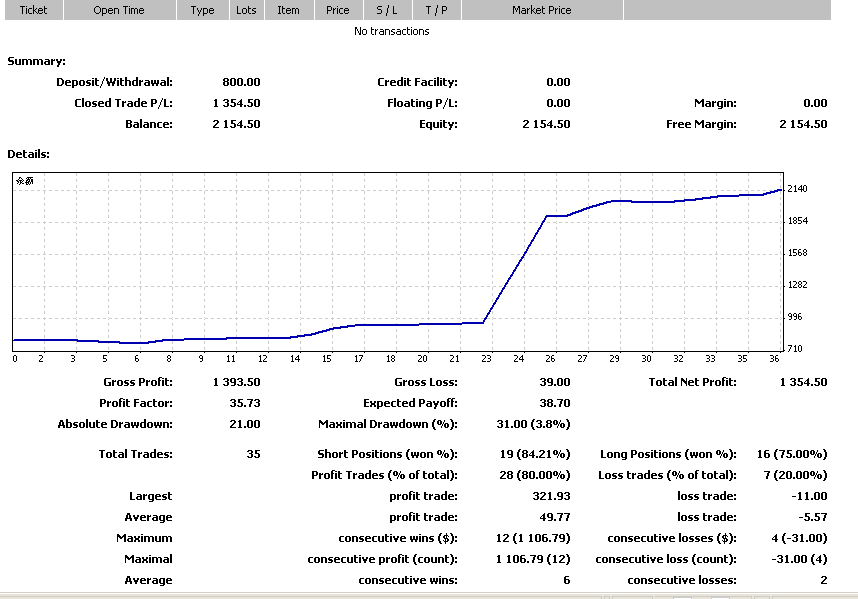The height and width of the screenshot is (599, 858).
Task: Click the No transactions row
Action: tap(391, 31)
